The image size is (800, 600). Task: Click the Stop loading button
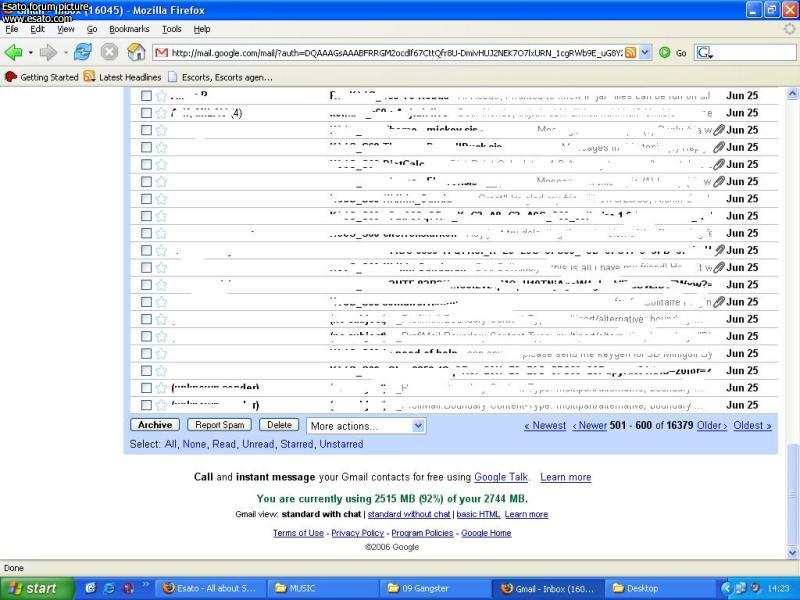click(109, 52)
